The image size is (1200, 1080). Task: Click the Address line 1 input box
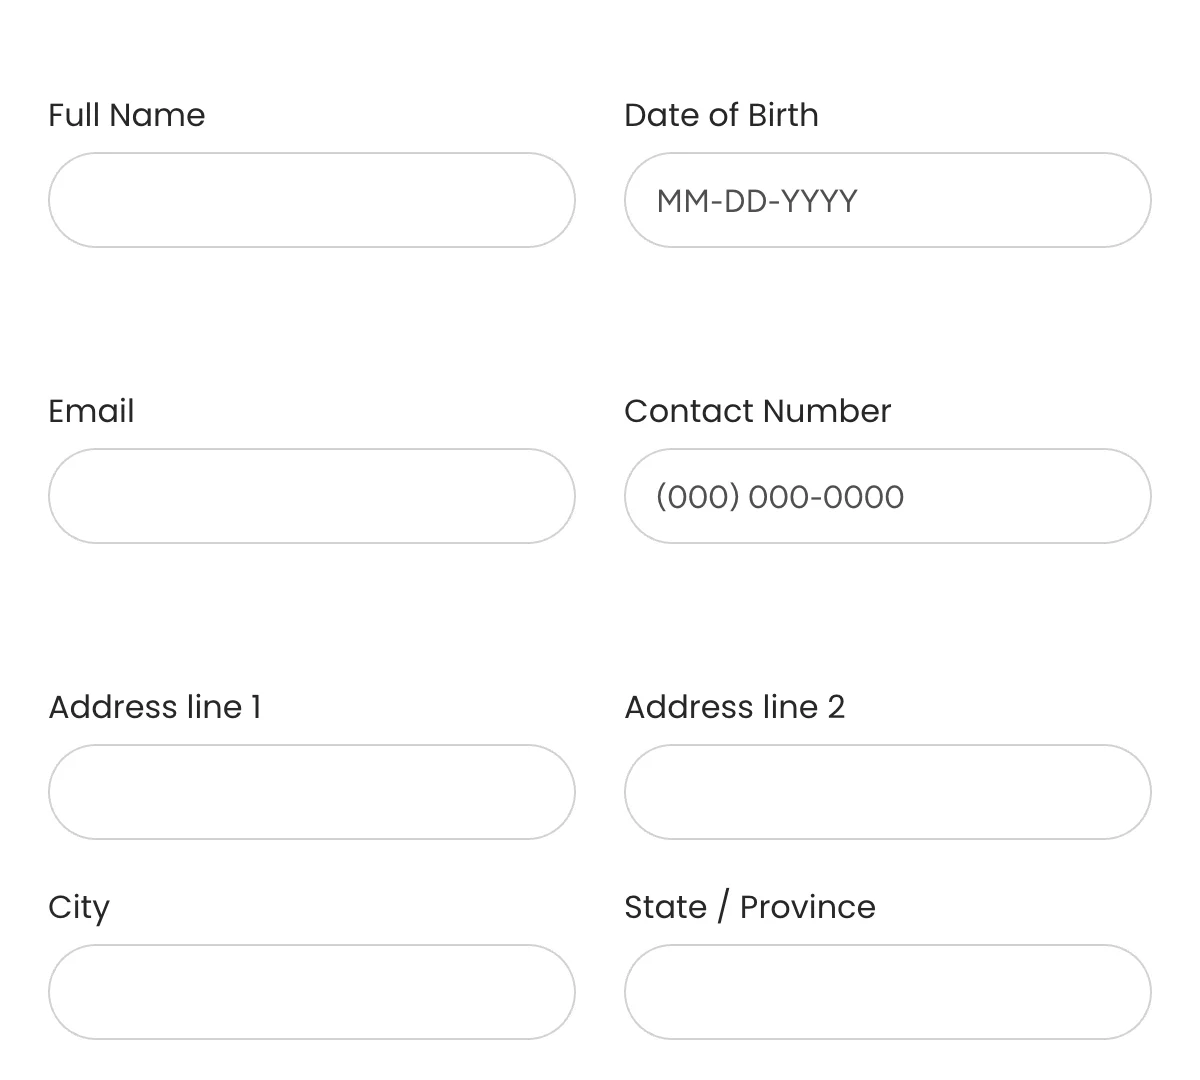312,791
